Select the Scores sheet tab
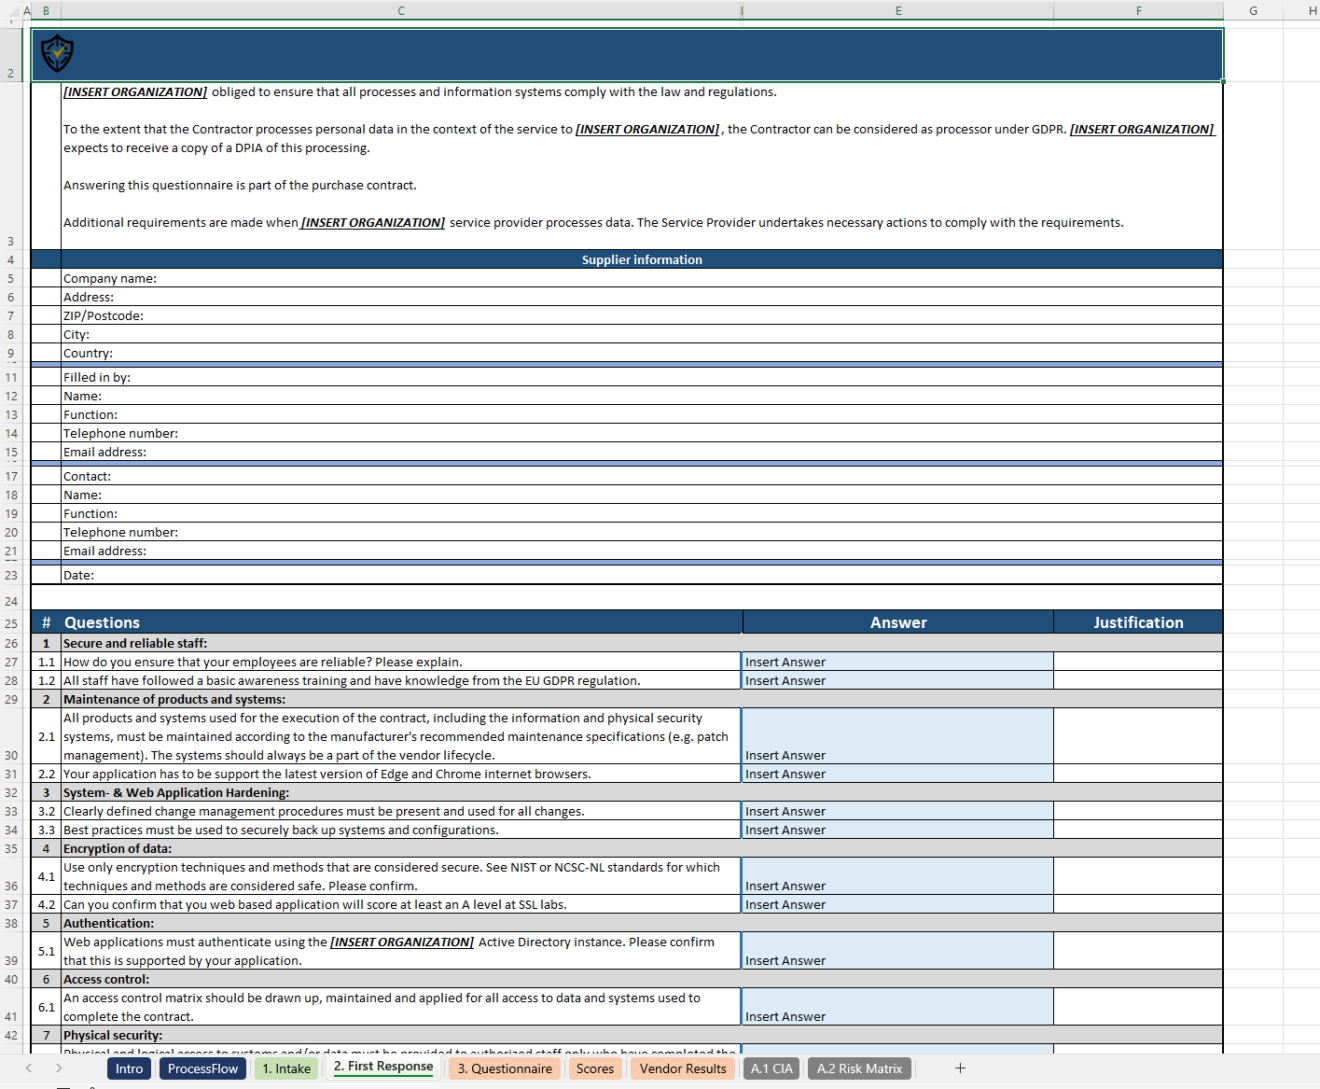The image size is (1320, 1089). click(595, 1068)
